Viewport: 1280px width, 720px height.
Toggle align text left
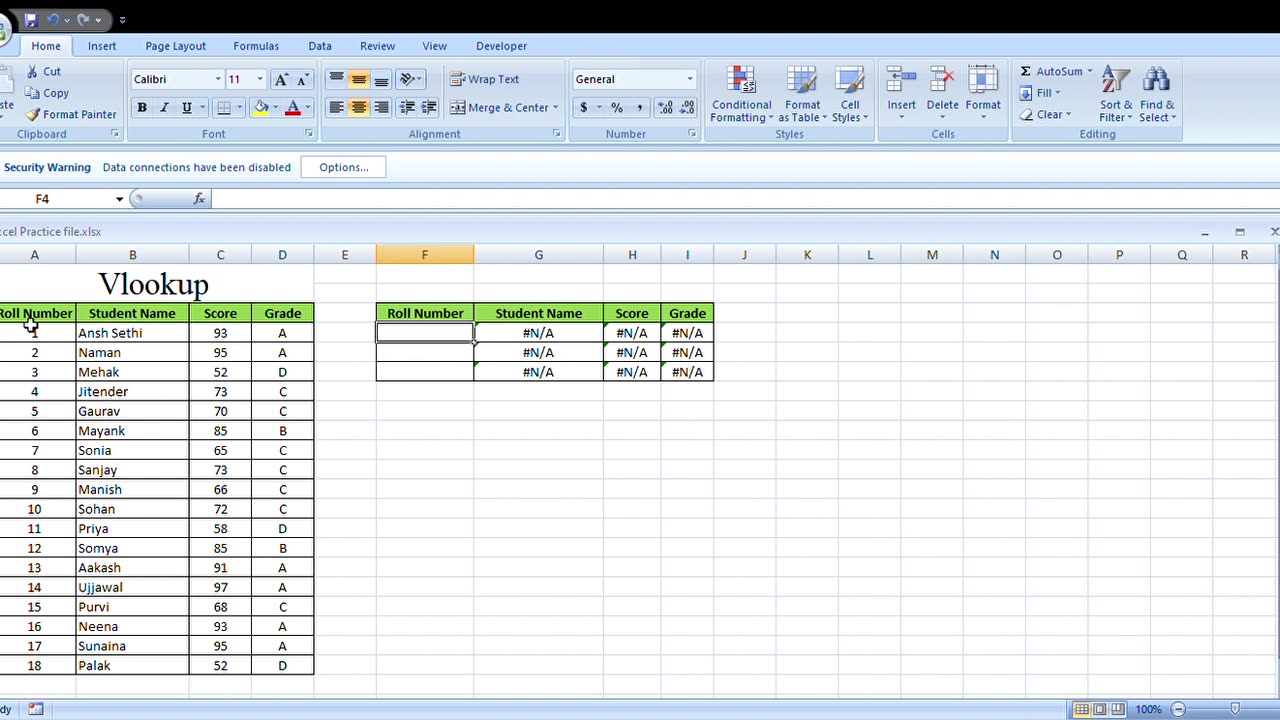point(336,108)
